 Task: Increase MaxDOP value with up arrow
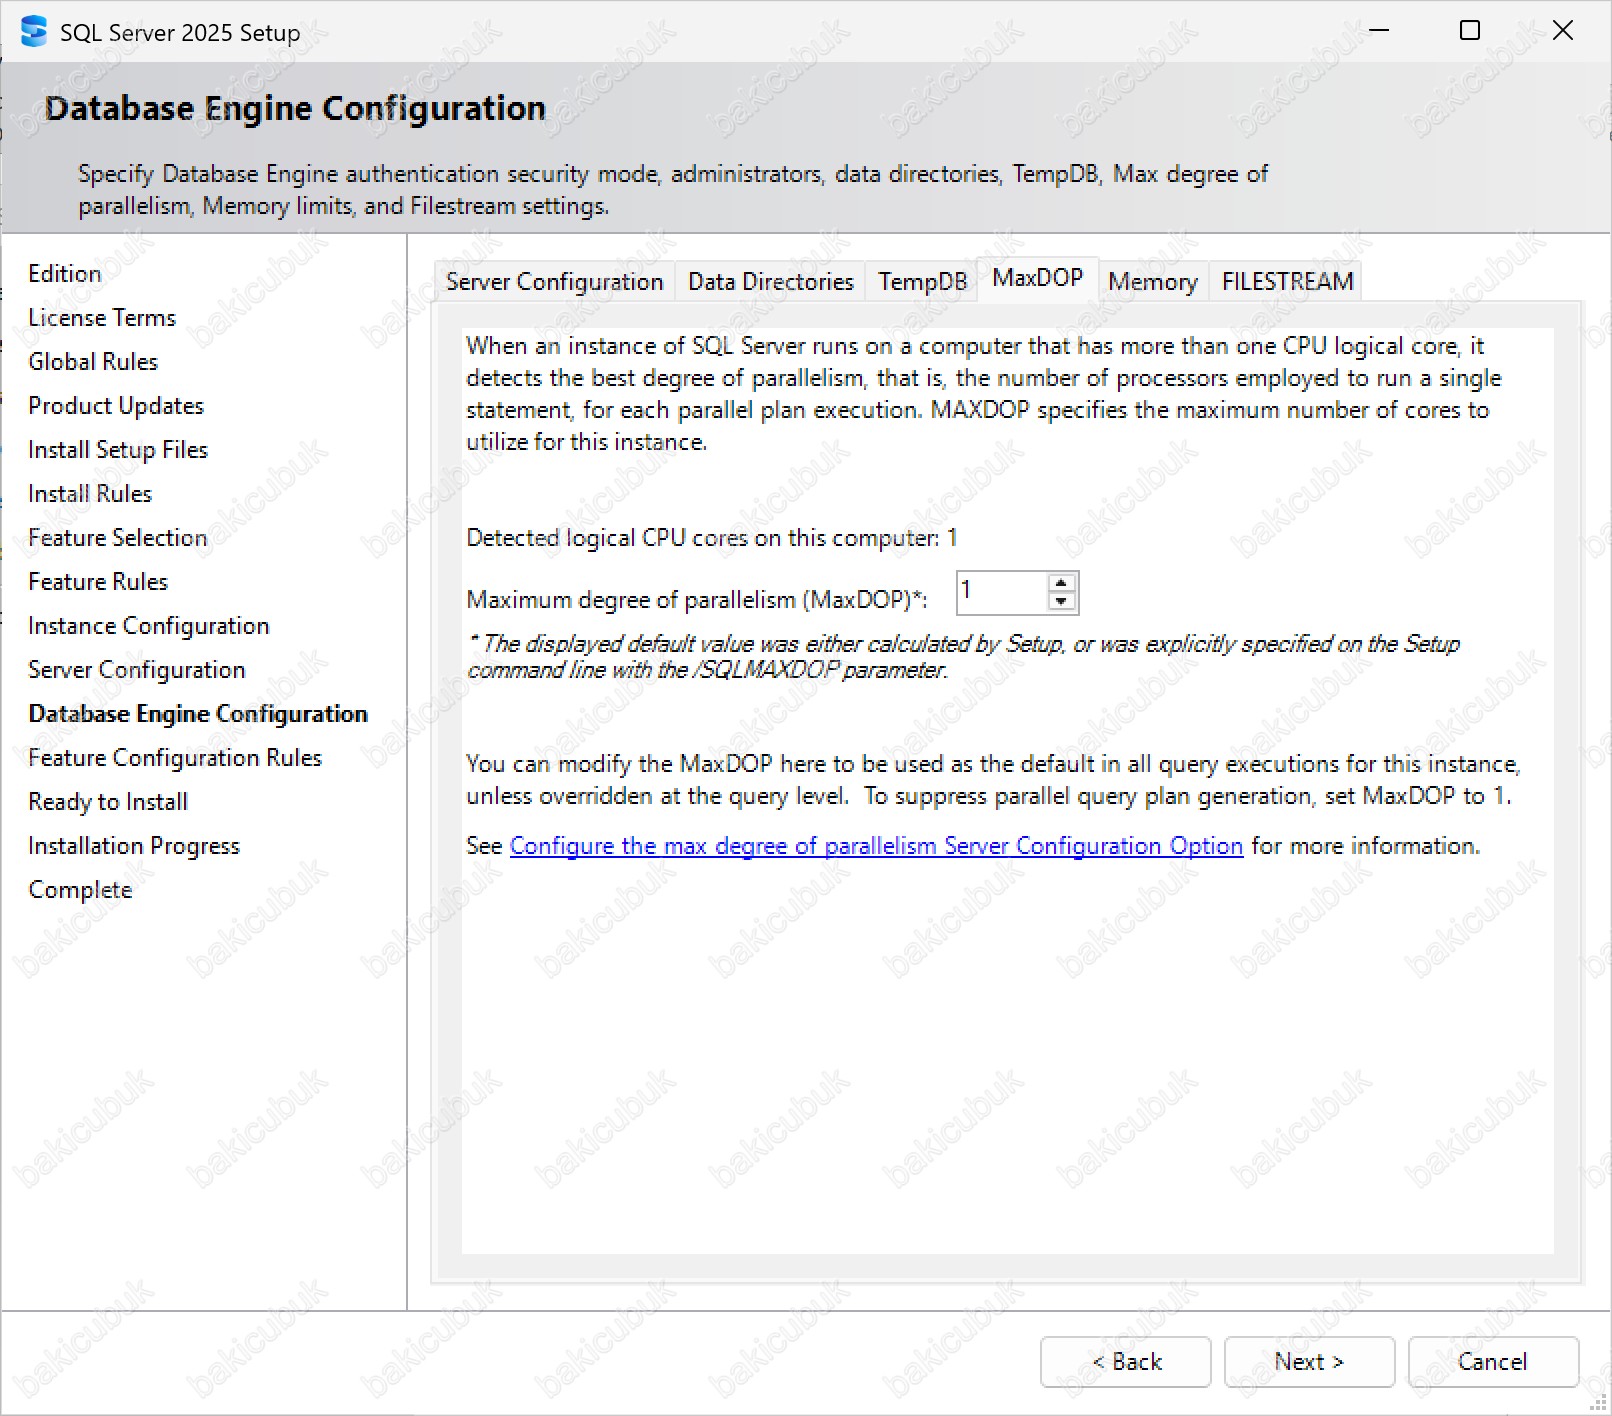(1061, 583)
